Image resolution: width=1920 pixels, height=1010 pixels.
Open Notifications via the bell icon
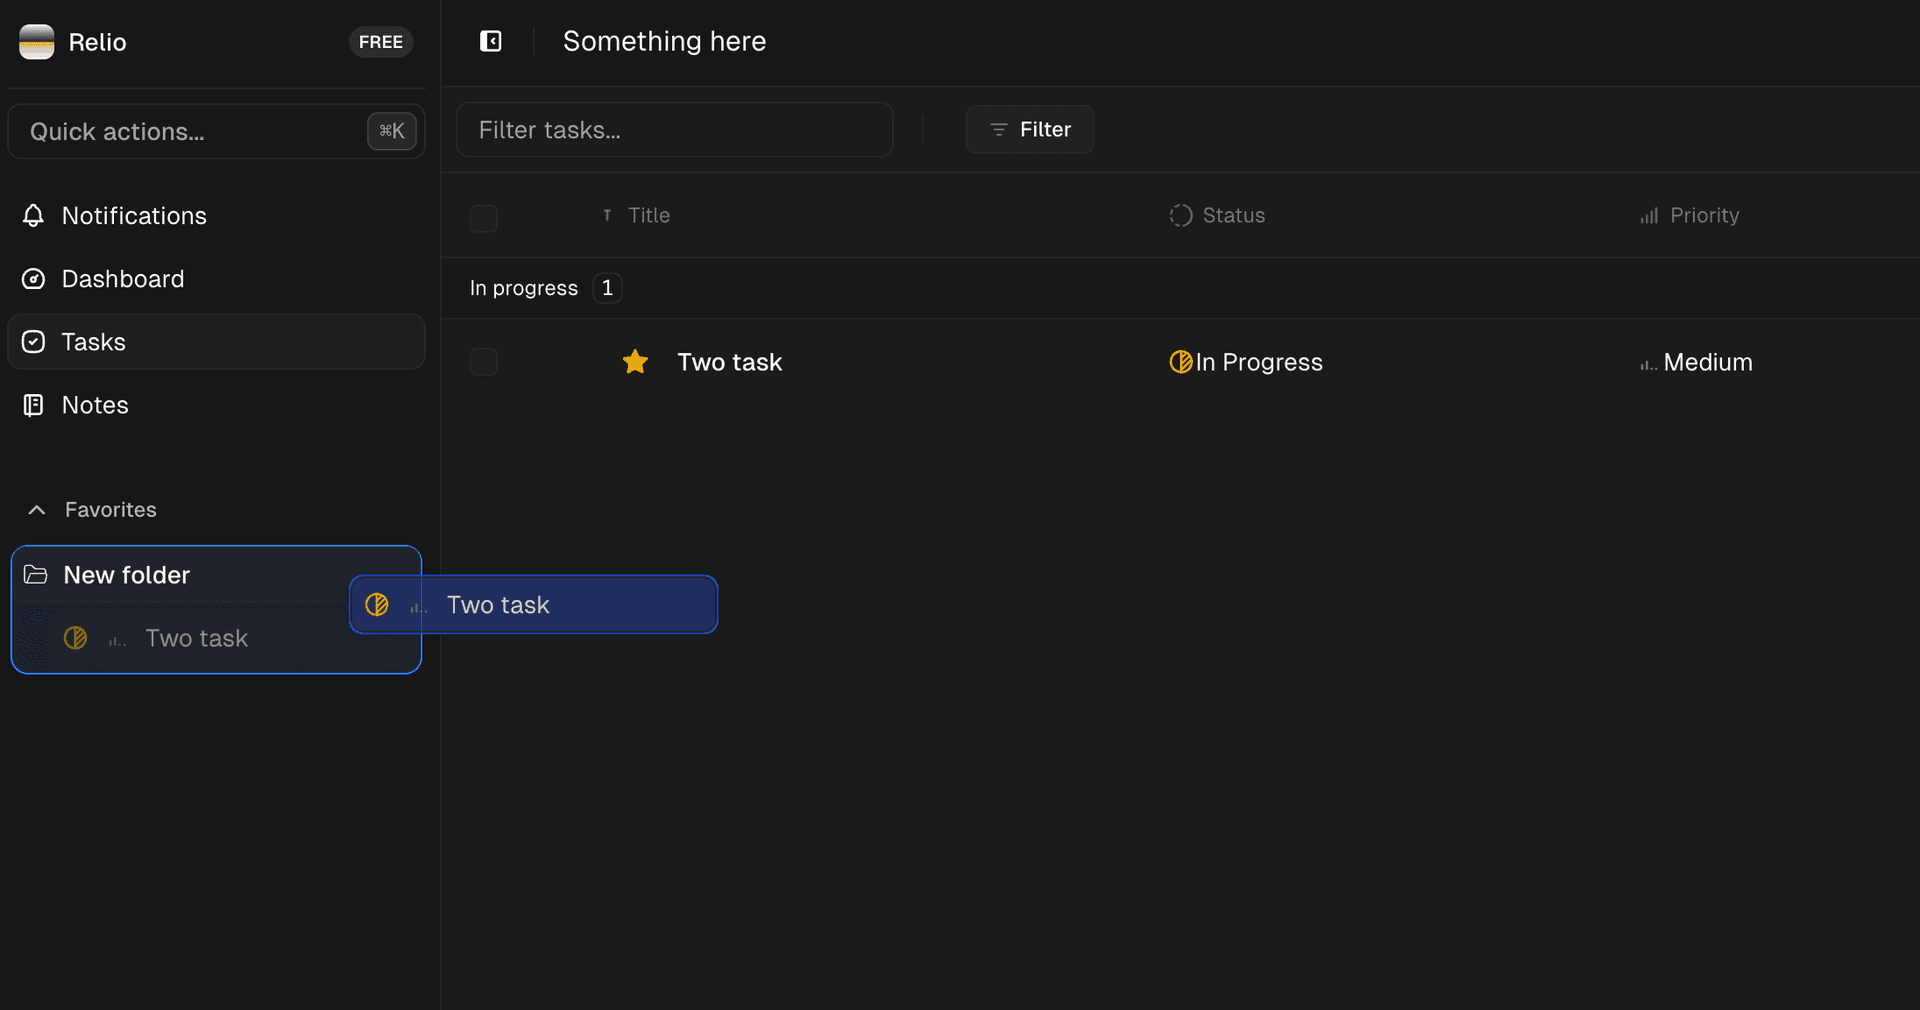(x=34, y=216)
